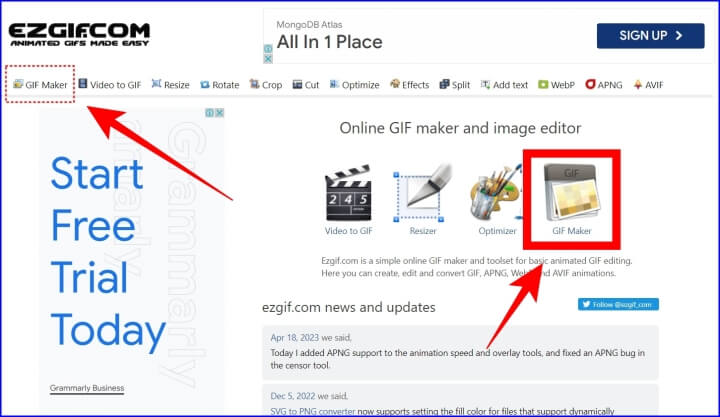Click the Grammarly Business link

pos(87,388)
